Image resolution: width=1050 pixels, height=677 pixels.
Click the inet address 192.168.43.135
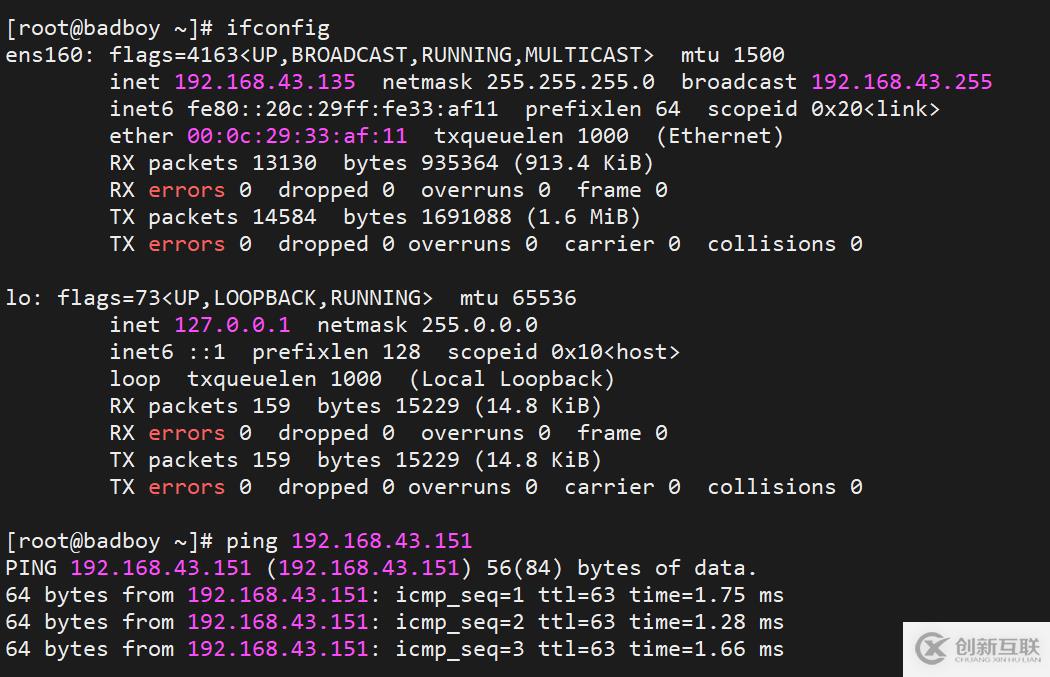tap(264, 82)
